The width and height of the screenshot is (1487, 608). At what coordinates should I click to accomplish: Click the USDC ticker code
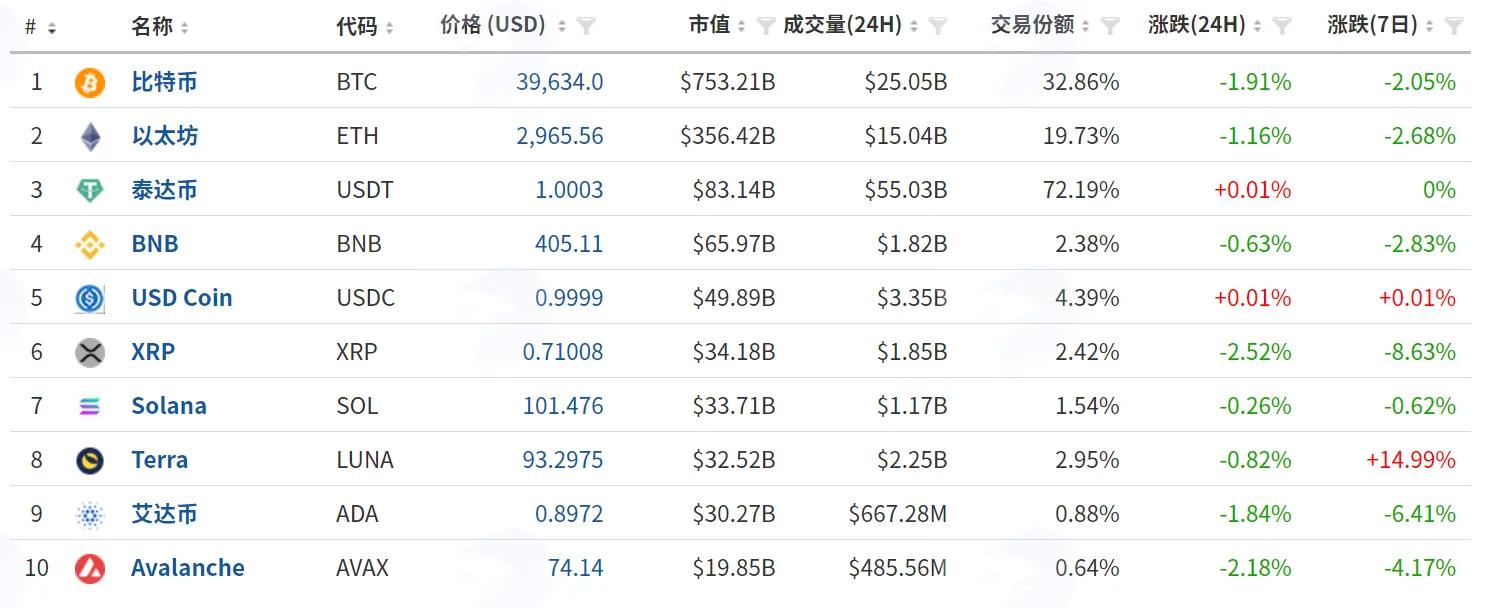point(365,298)
